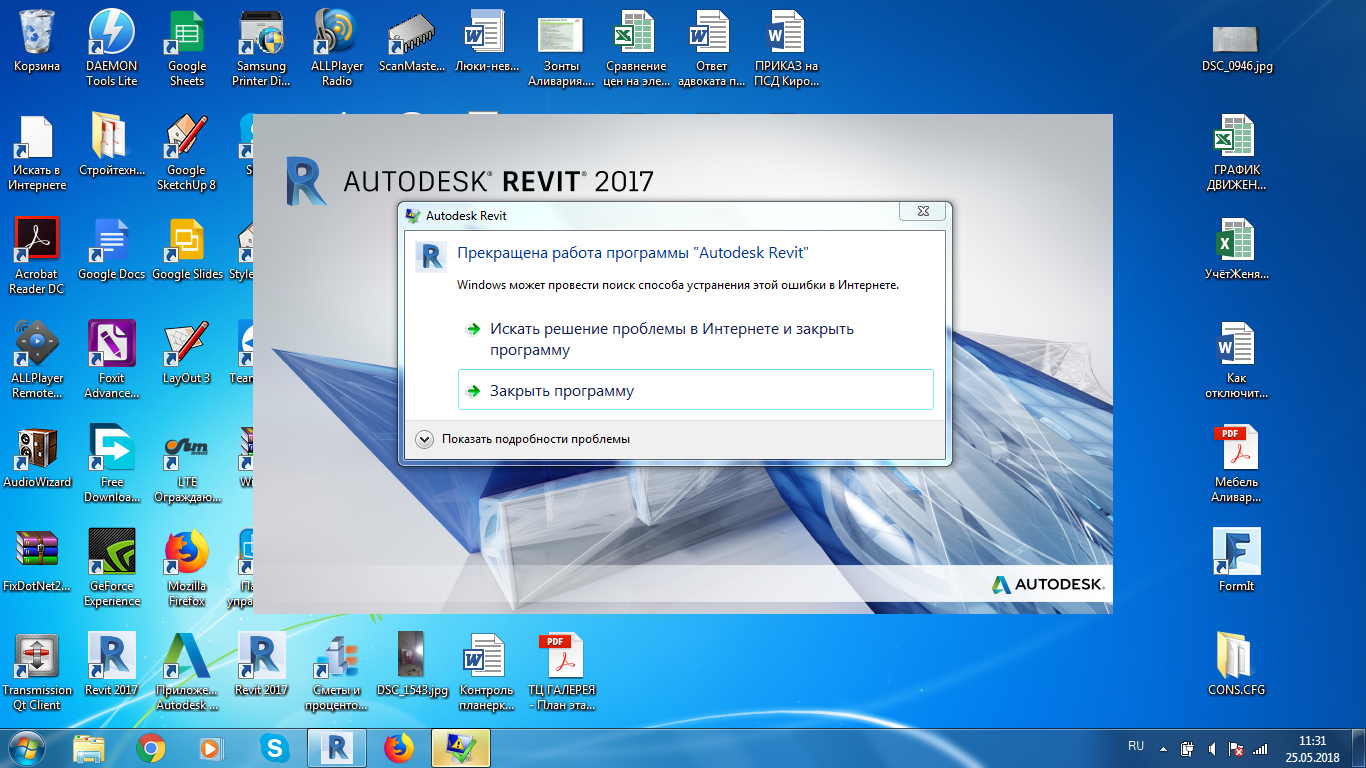Select the DSC_1543.jpg image file

(412, 665)
